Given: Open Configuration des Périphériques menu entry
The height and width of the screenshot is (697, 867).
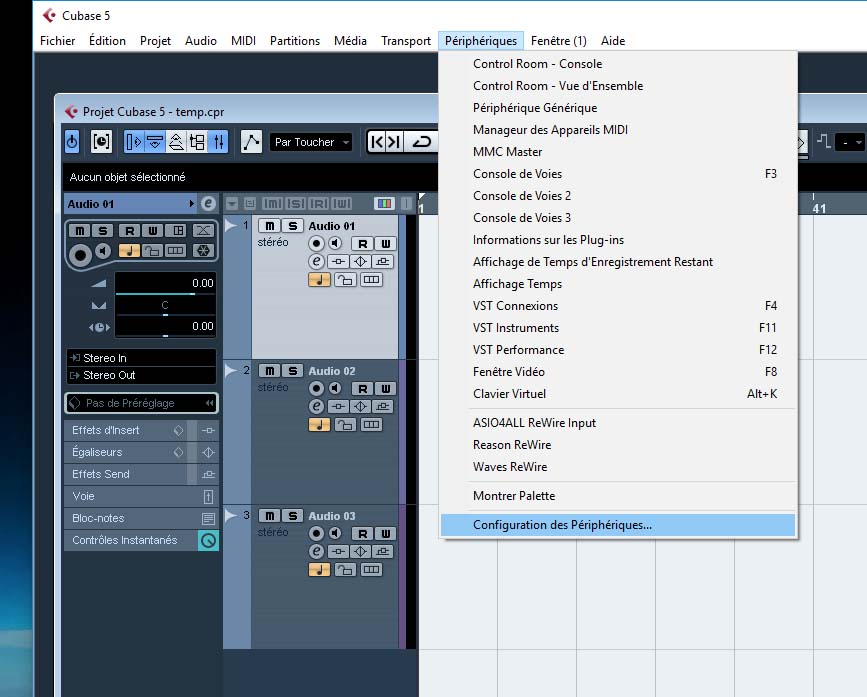Looking at the screenshot, I should point(562,525).
